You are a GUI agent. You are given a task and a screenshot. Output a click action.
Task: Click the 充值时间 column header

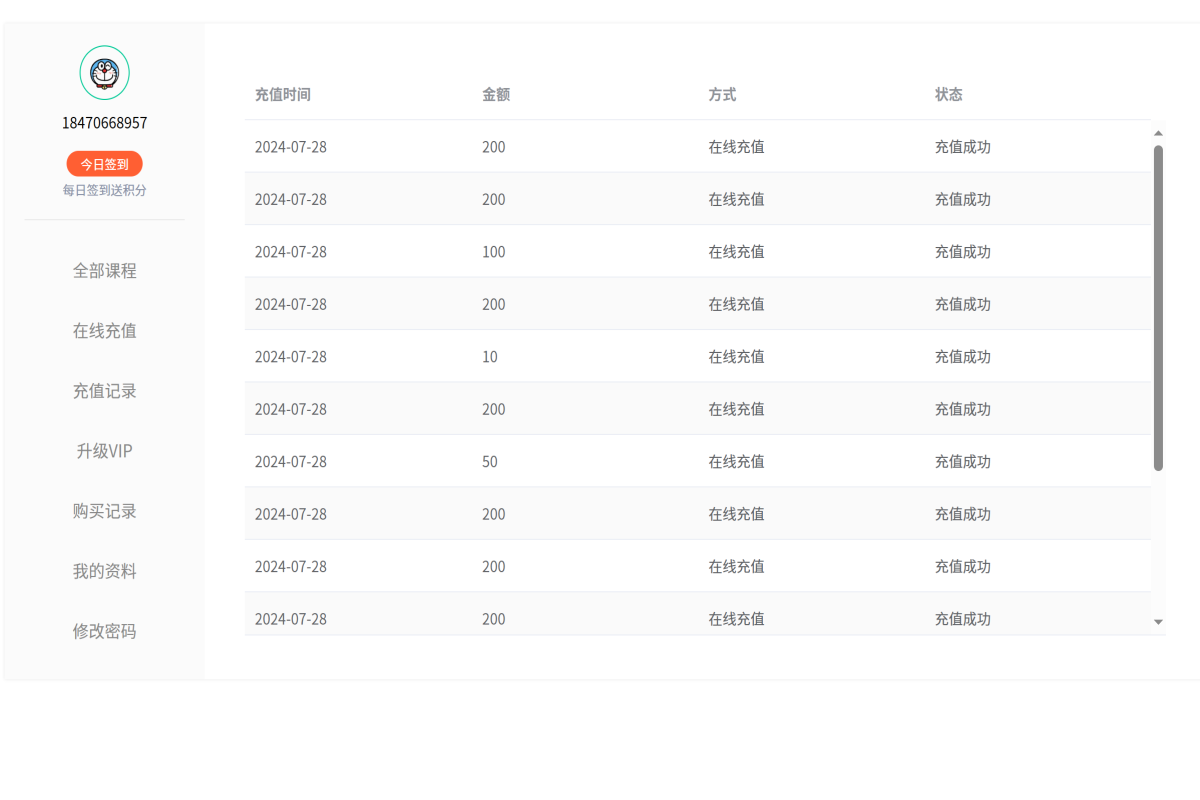point(283,94)
